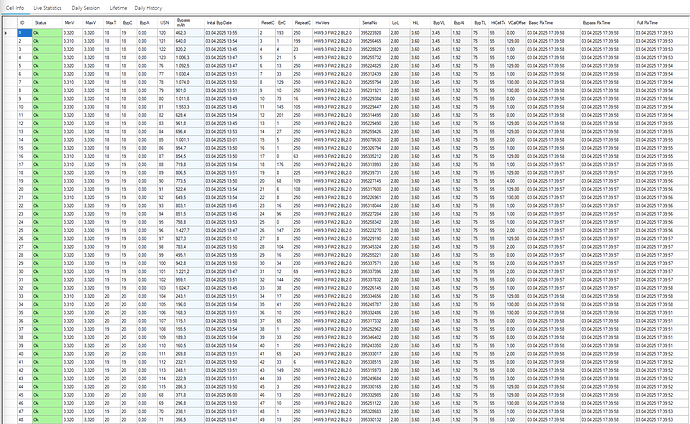
Task: Select the HwVers cell in row 12
Action: coord(336,124)
